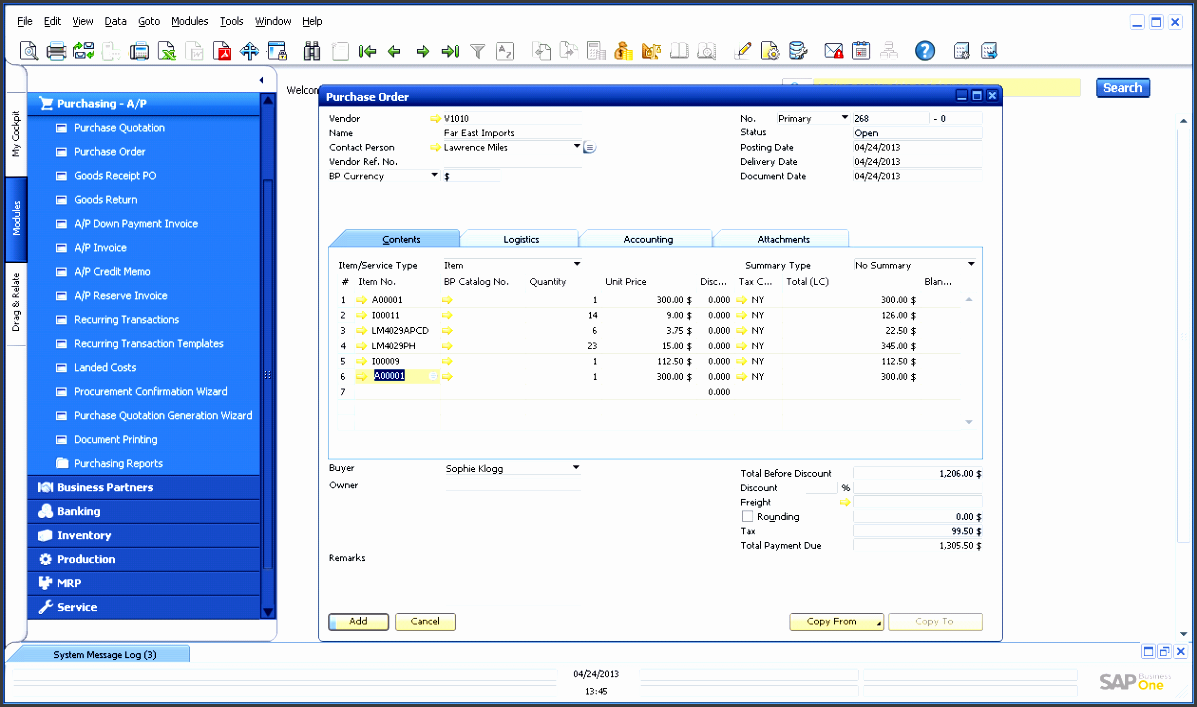Click the Send Email toolbar icon
The image size is (1197, 707).
pos(83,51)
